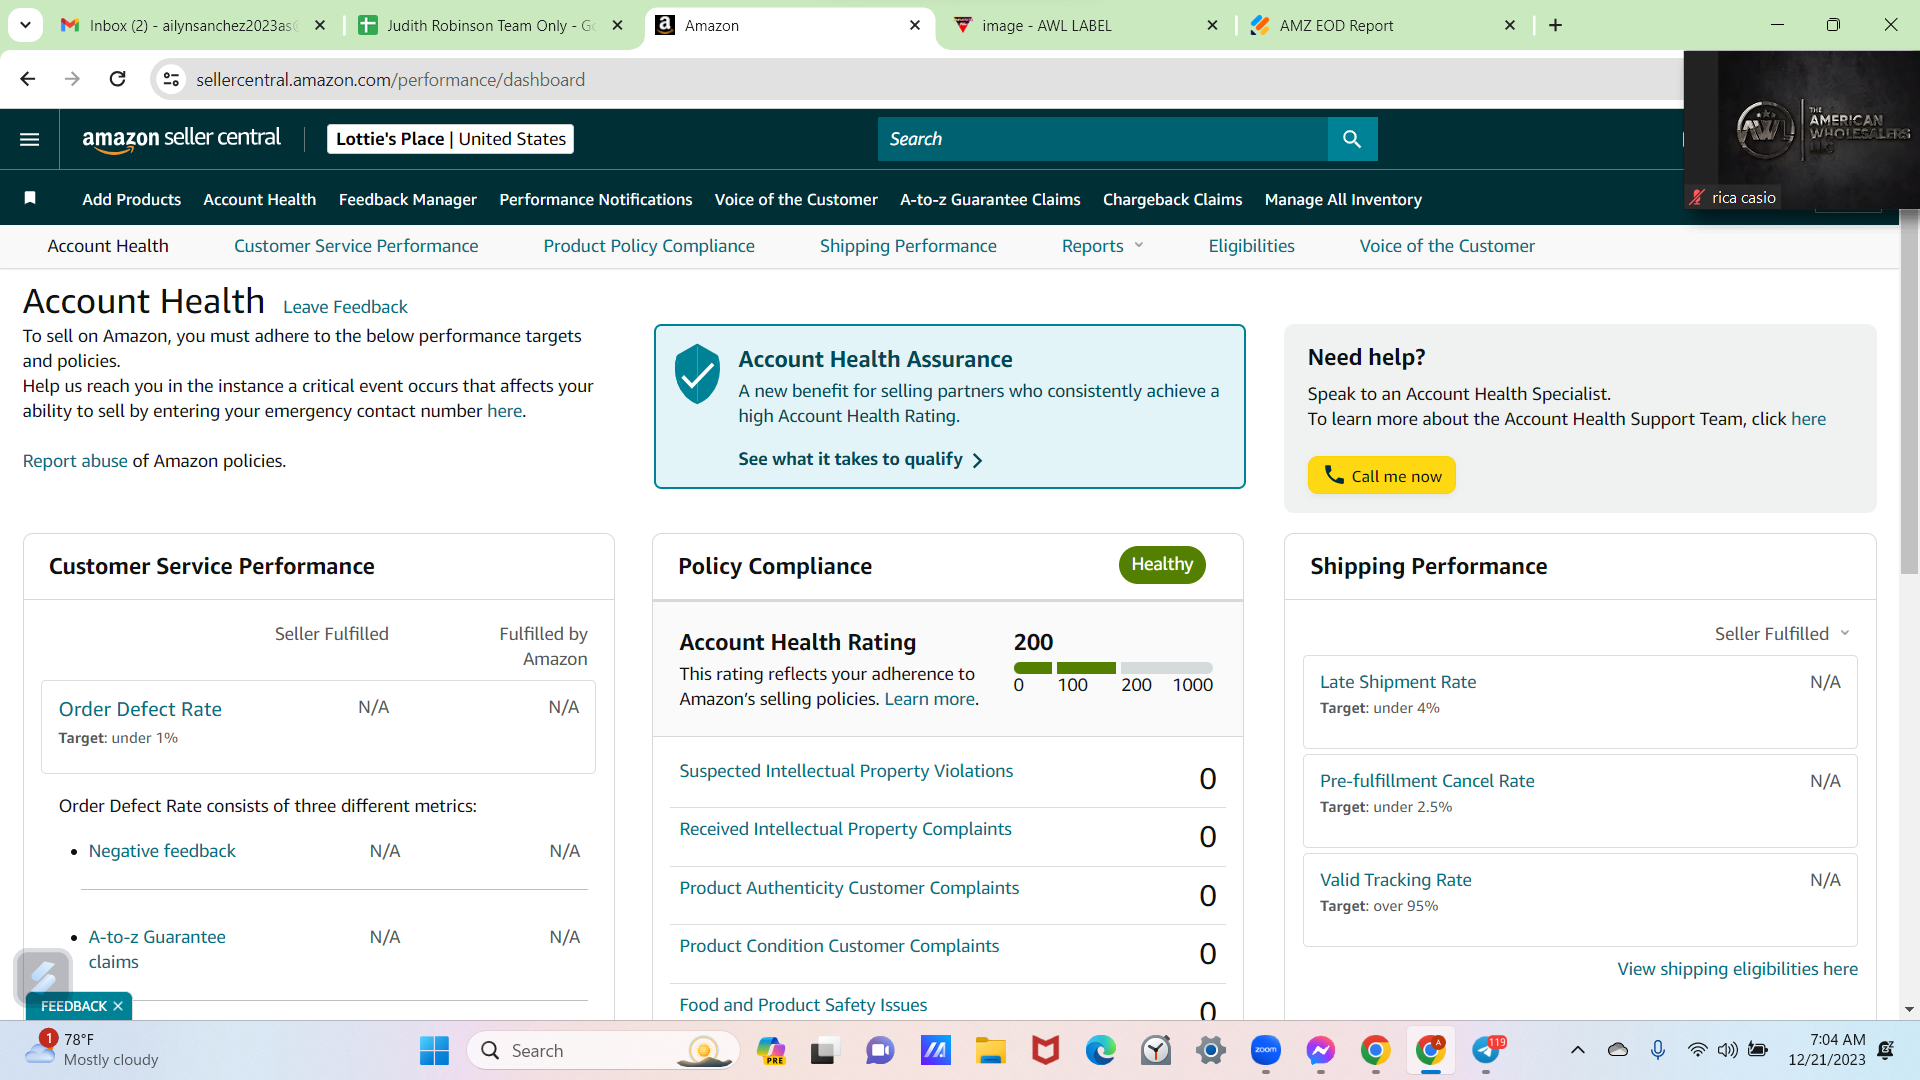Open the site information icon in address bar
Image resolution: width=1920 pixels, height=1080 pixels.
[172, 79]
